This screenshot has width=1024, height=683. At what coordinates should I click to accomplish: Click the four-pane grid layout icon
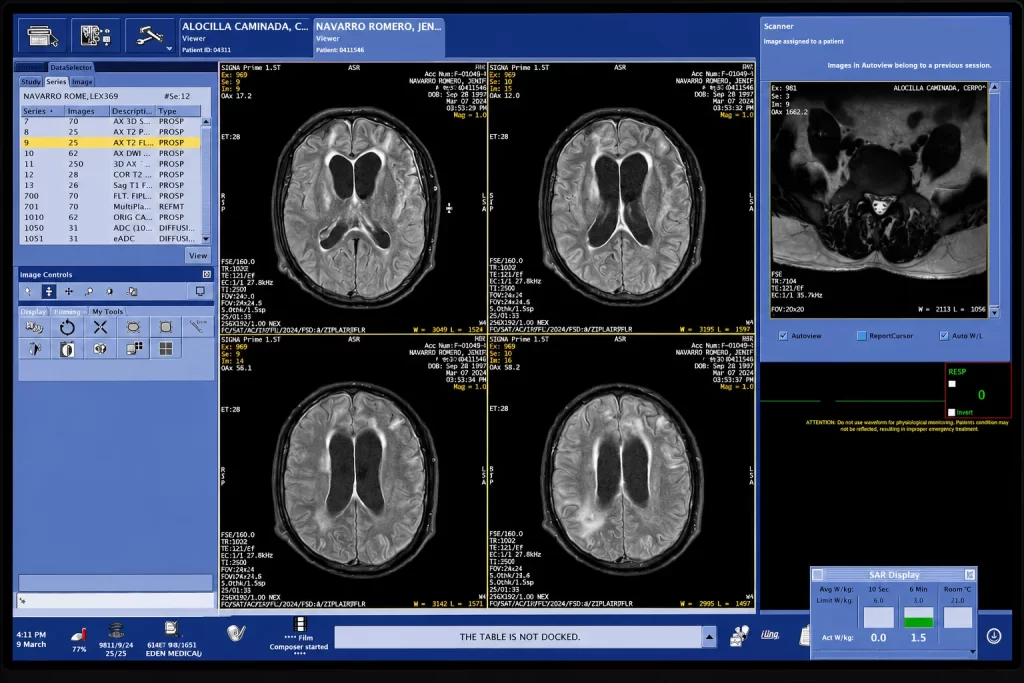click(166, 349)
